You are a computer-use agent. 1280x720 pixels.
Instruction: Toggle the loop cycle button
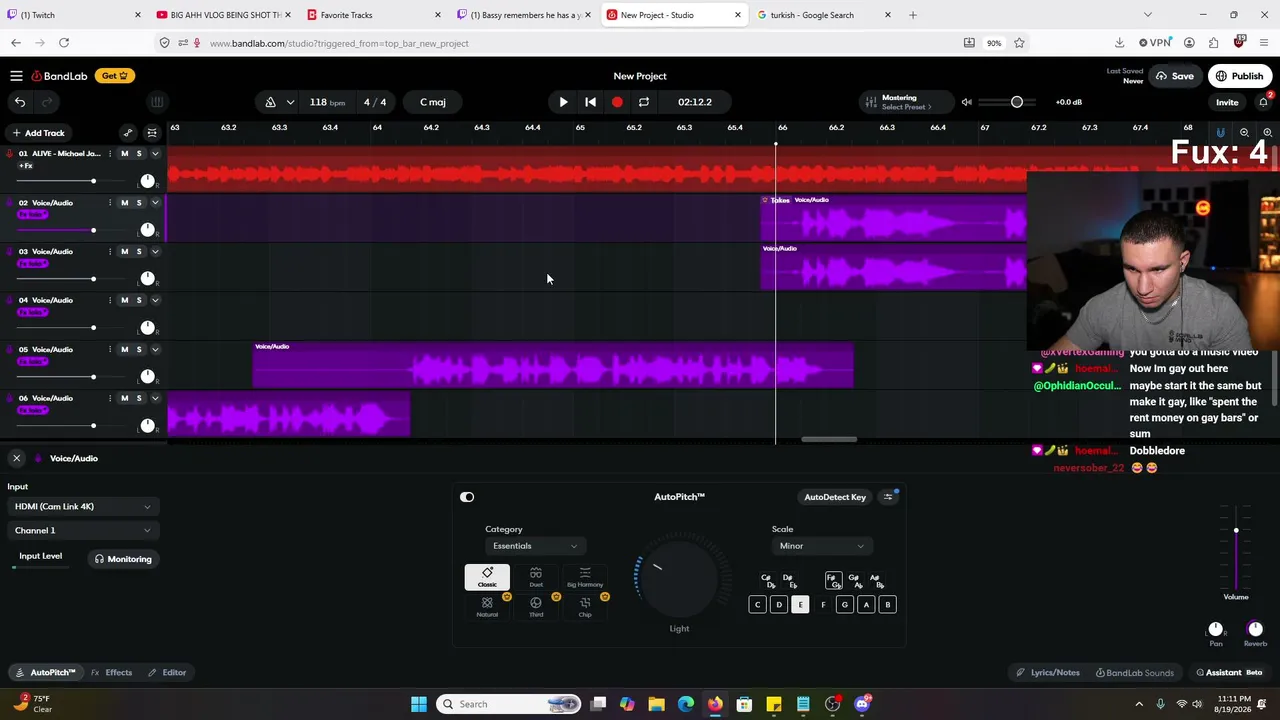644,102
